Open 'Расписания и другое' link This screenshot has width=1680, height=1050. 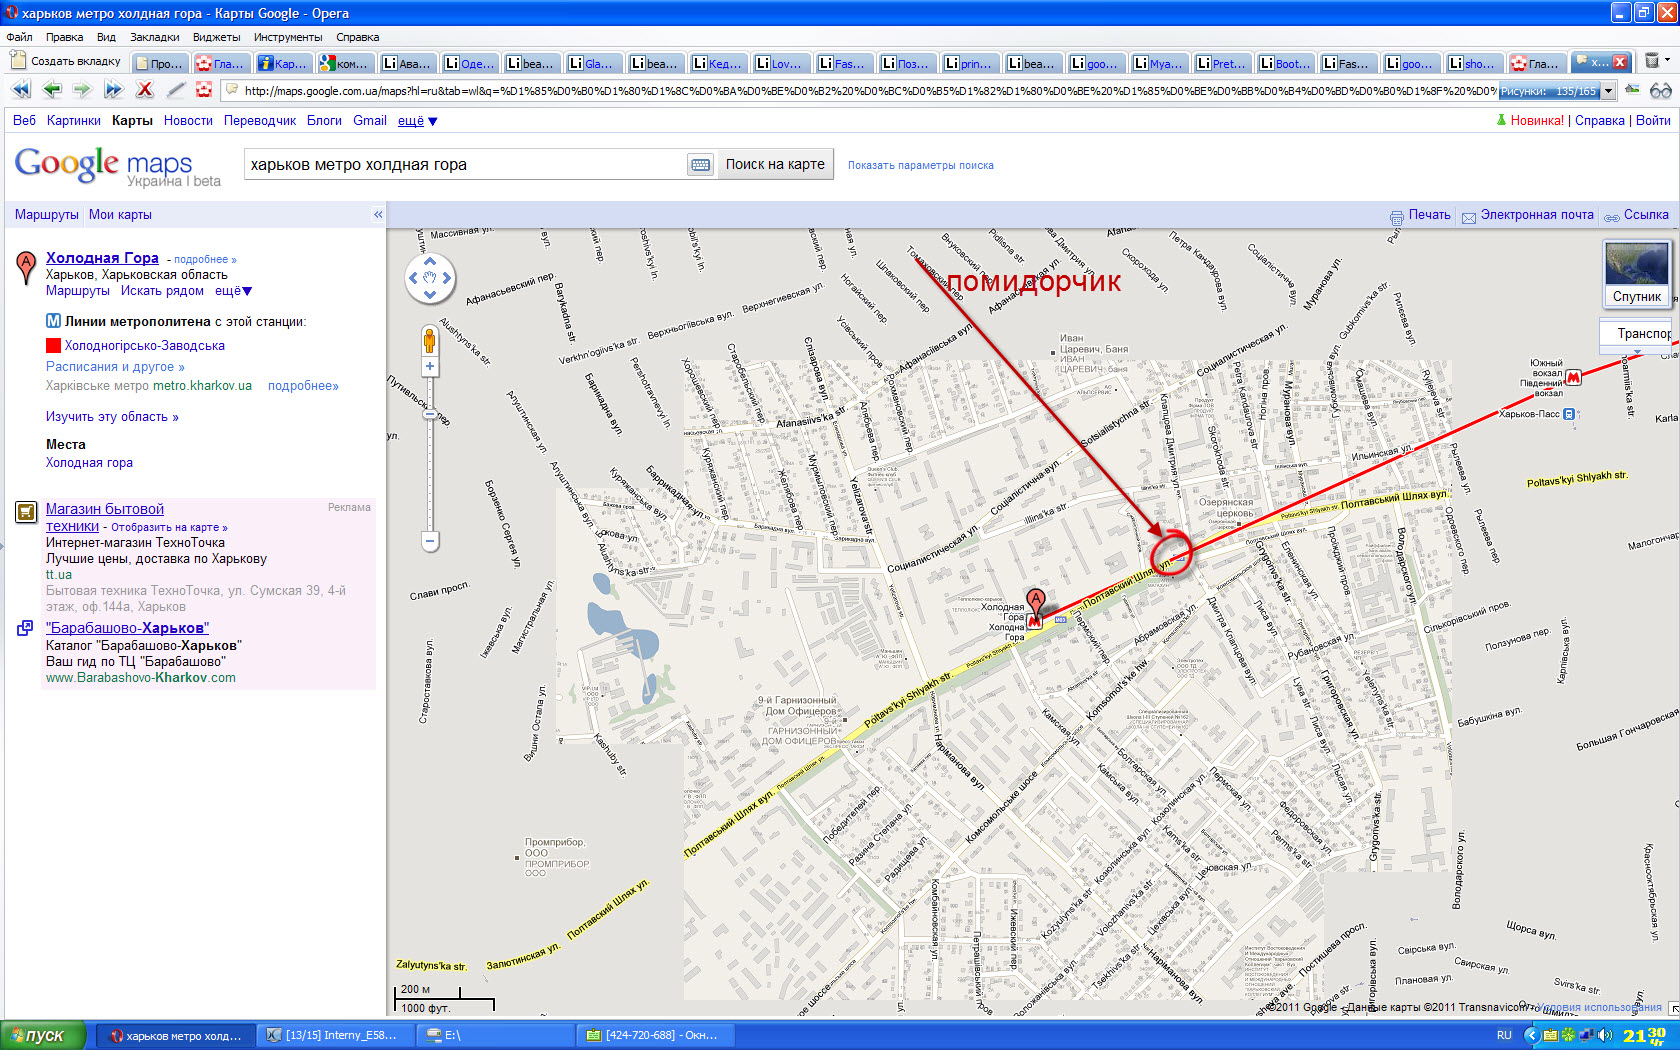pos(115,367)
